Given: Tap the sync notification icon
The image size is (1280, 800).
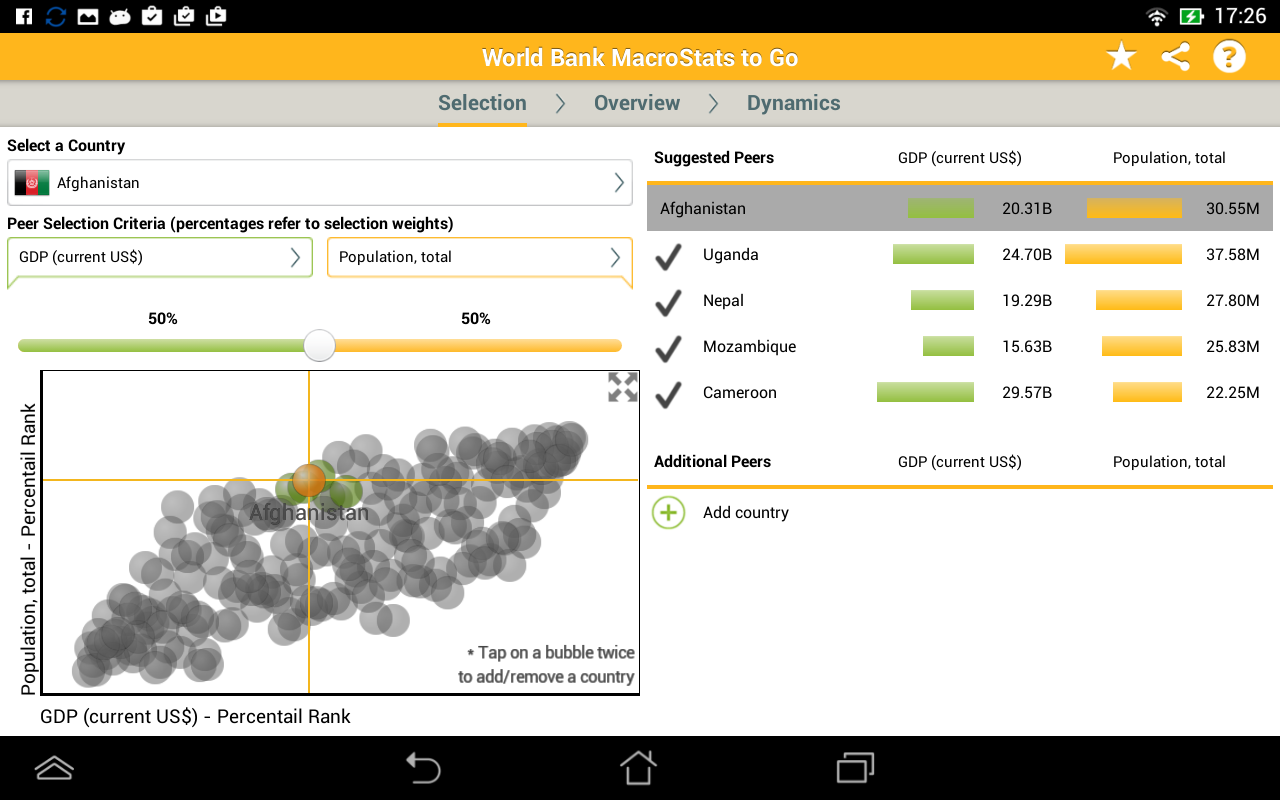Looking at the screenshot, I should click(x=56, y=16).
